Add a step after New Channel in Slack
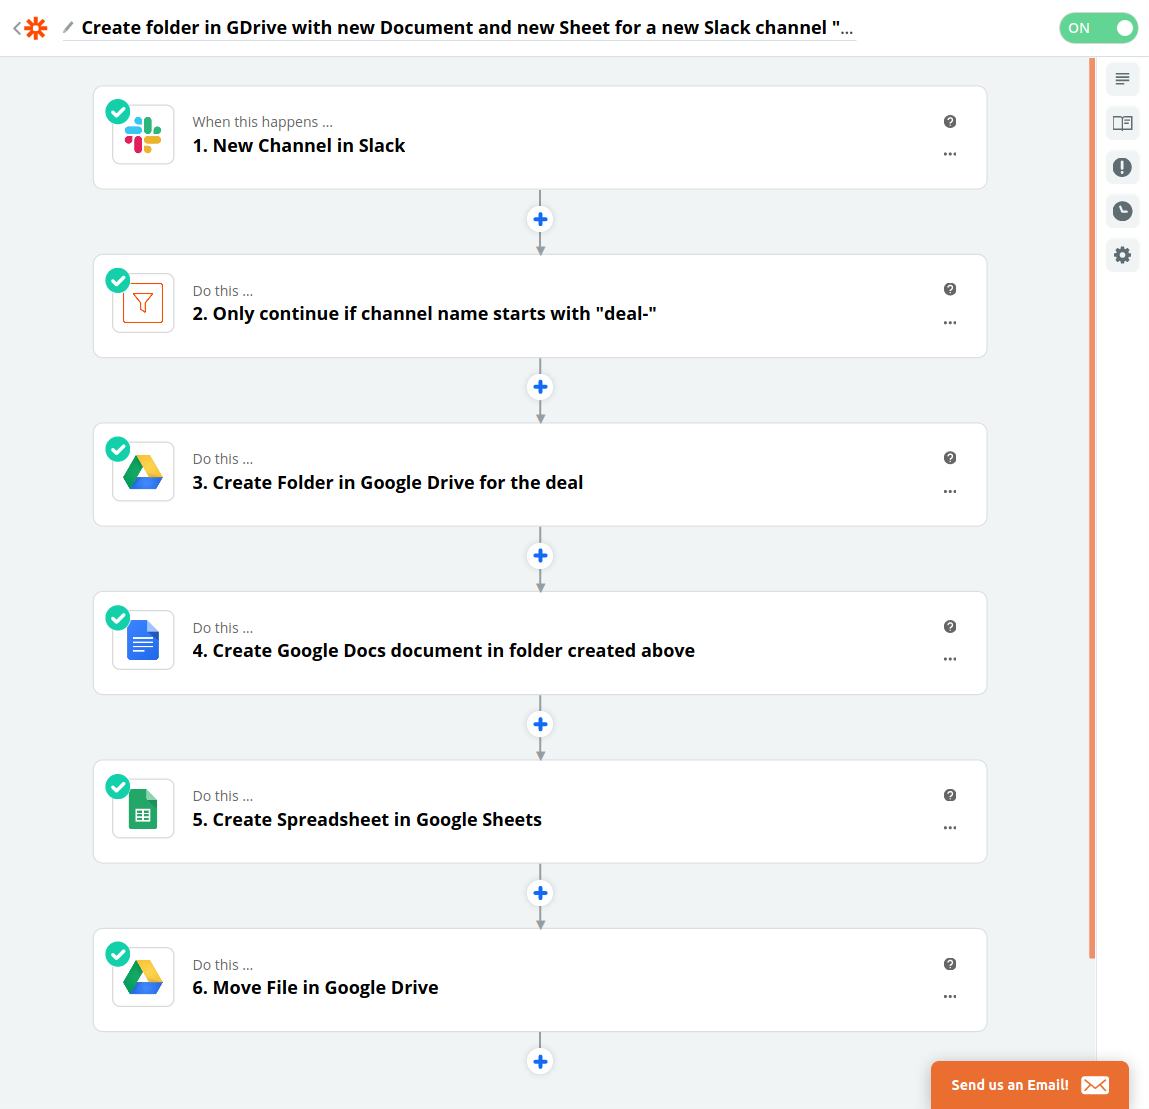 coord(540,219)
